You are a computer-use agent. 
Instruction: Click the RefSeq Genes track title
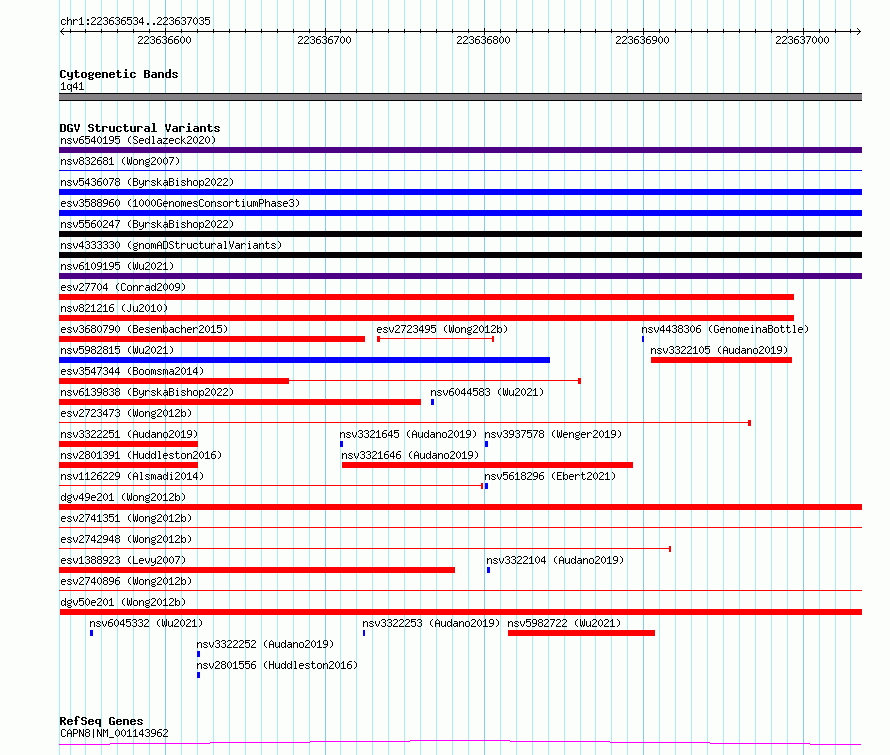(102, 722)
